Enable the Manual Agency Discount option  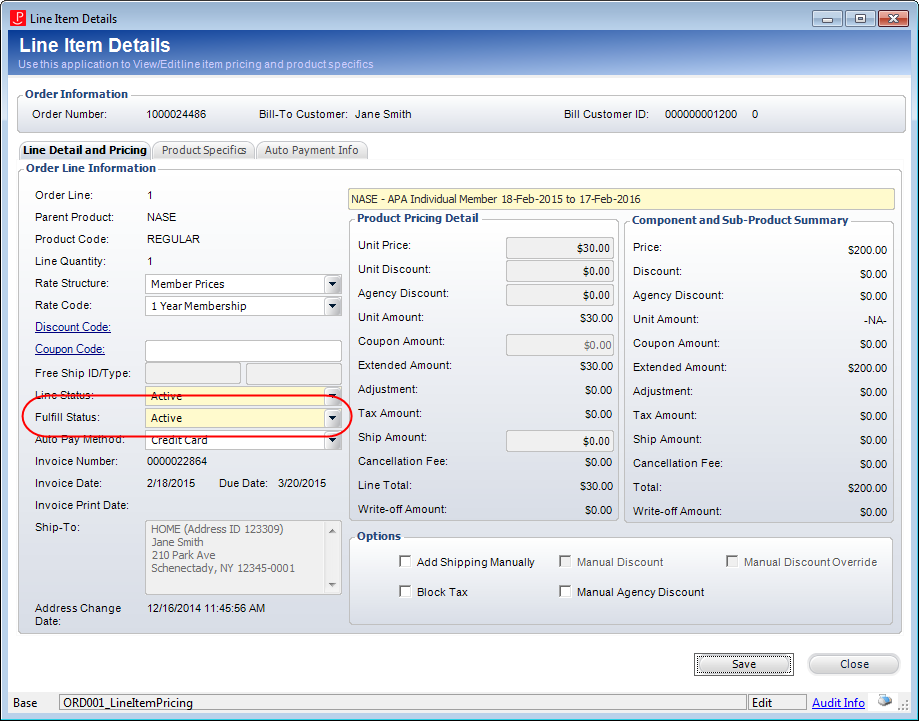[565, 591]
